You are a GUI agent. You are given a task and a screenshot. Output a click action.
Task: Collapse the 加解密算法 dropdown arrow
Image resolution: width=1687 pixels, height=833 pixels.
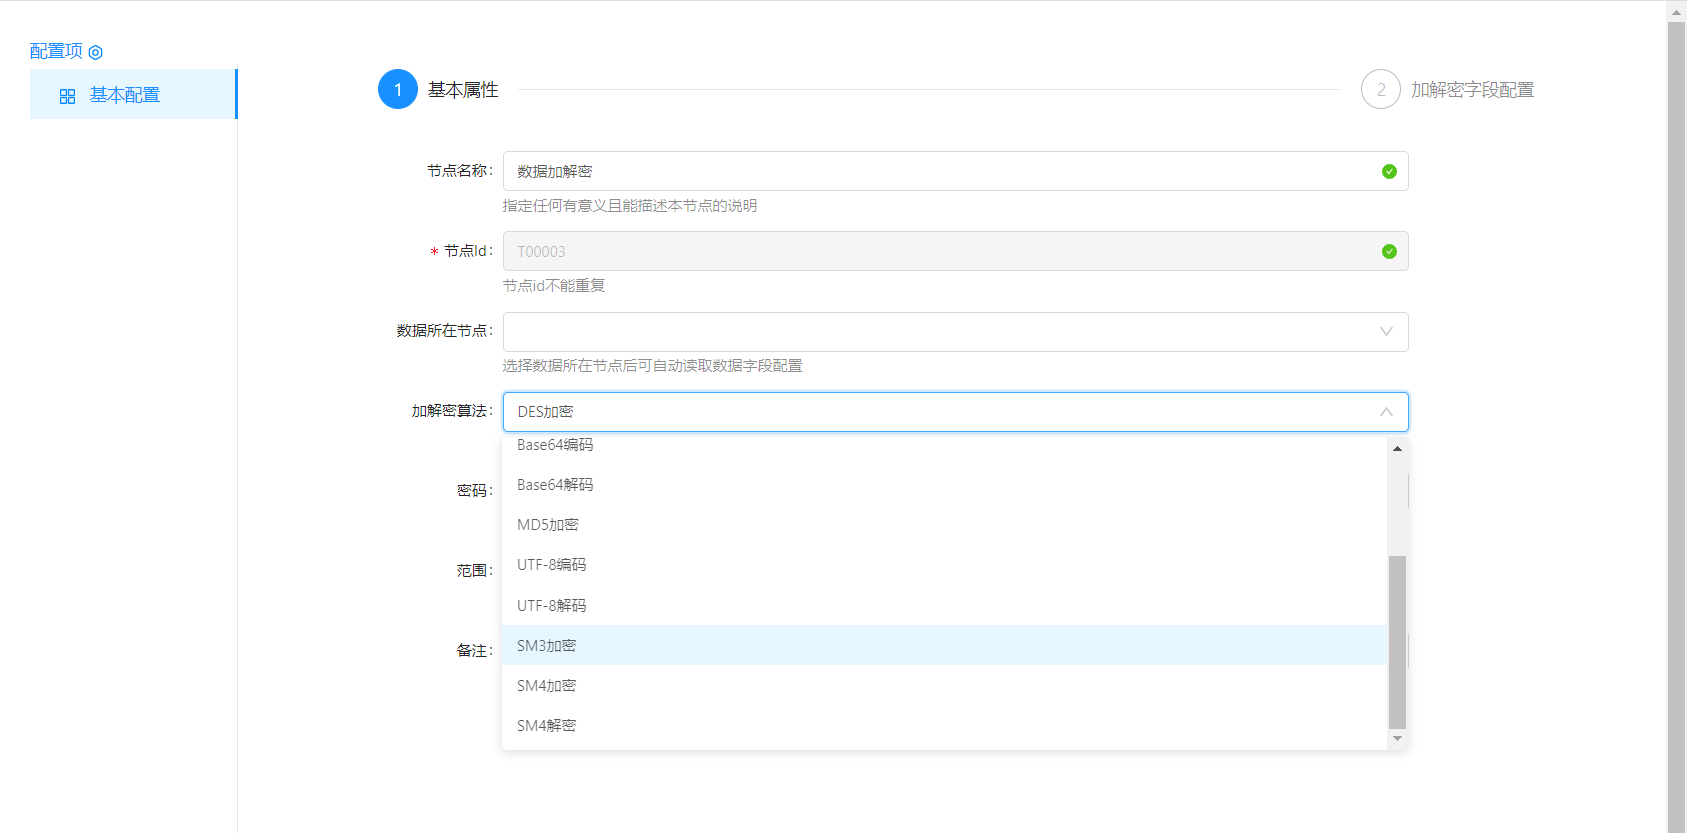click(x=1385, y=412)
